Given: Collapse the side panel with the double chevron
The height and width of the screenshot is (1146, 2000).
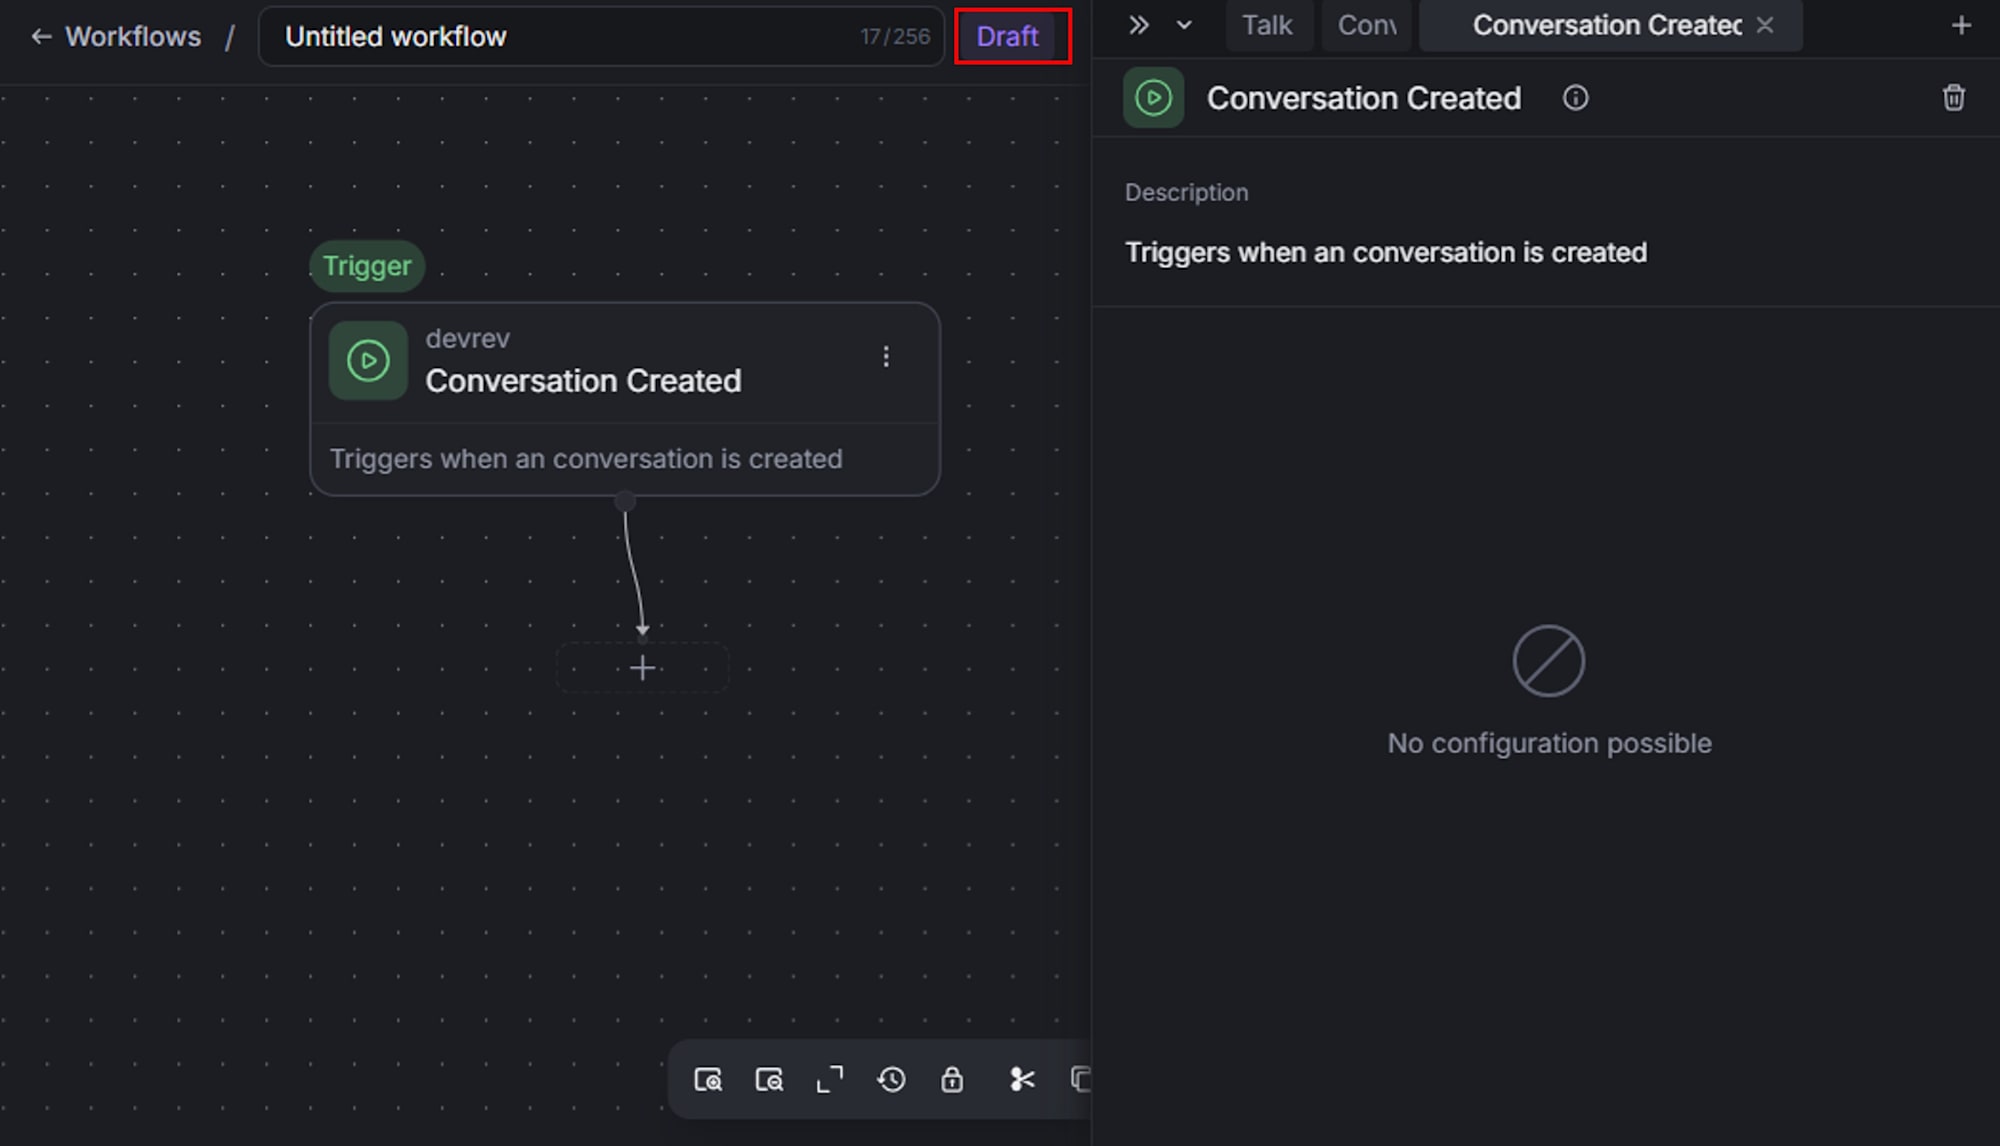Looking at the screenshot, I should click(1138, 25).
